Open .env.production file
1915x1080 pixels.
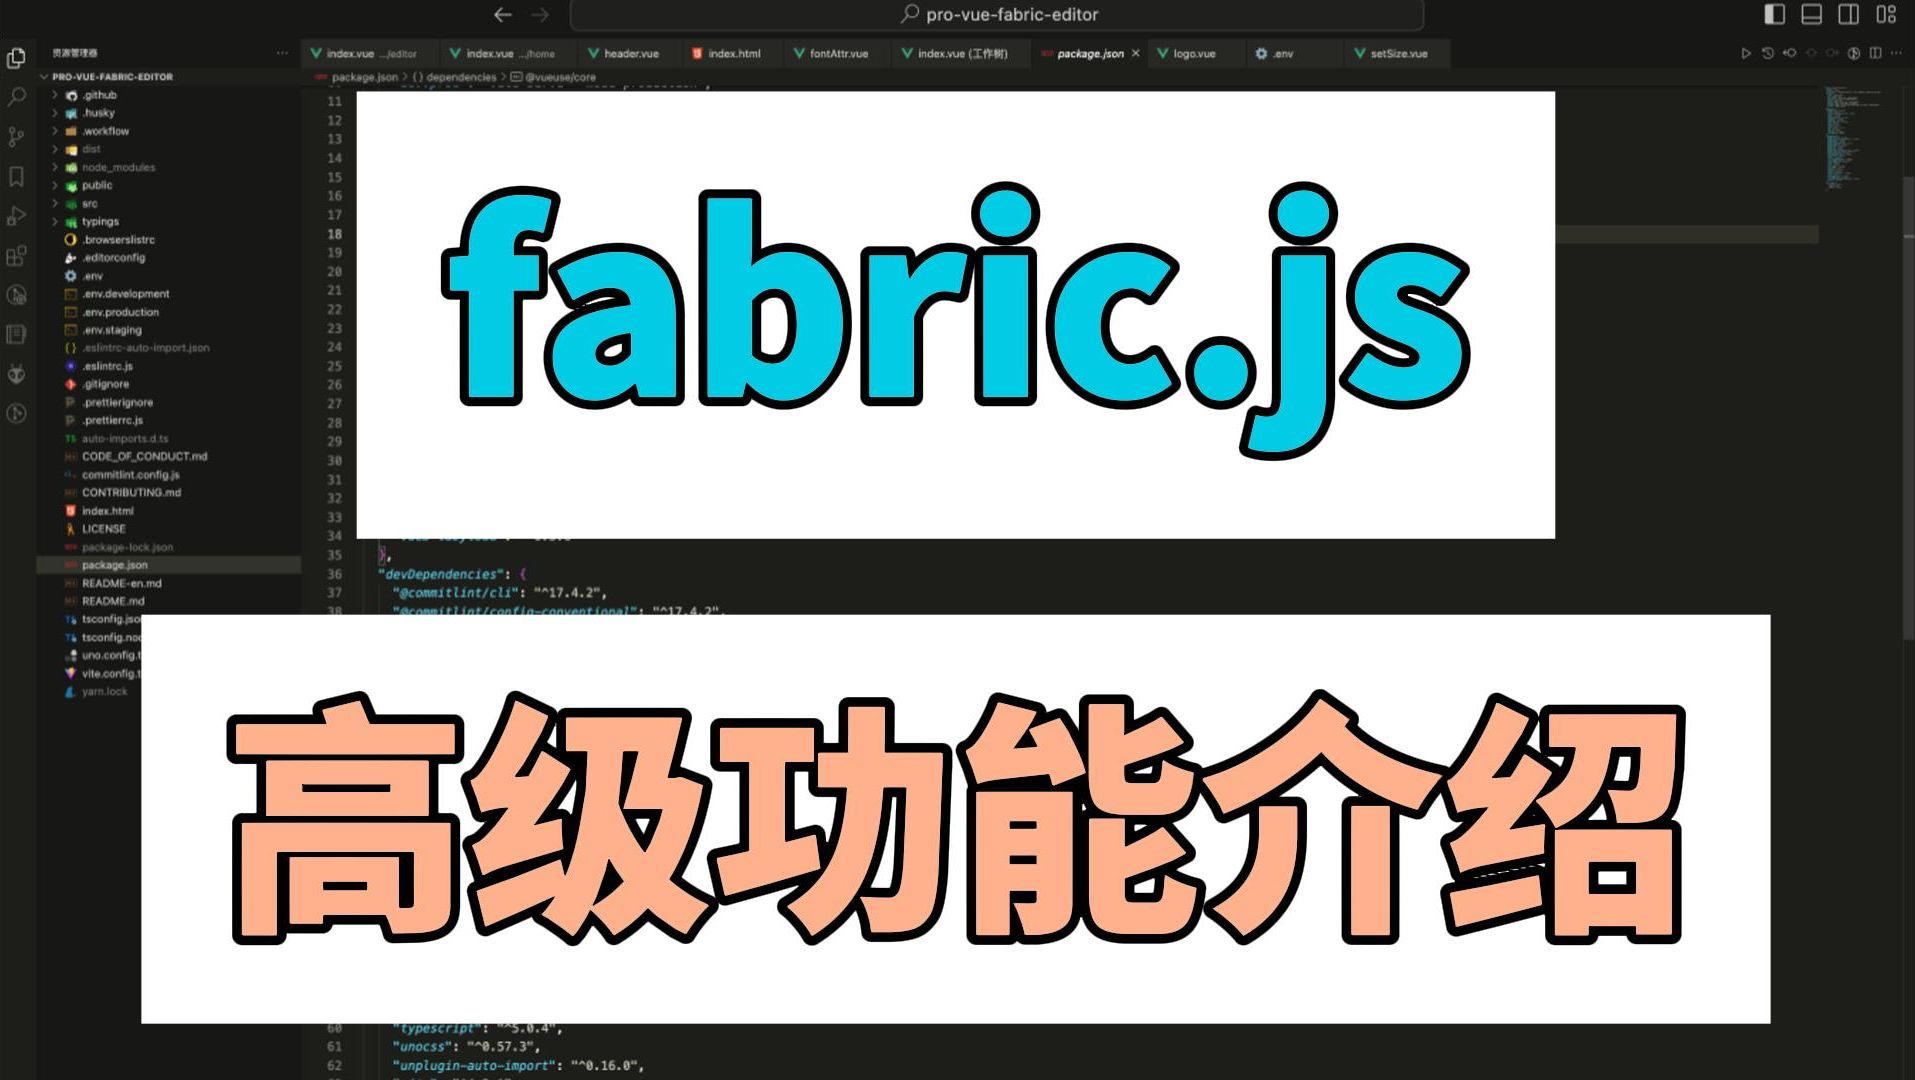(x=120, y=312)
